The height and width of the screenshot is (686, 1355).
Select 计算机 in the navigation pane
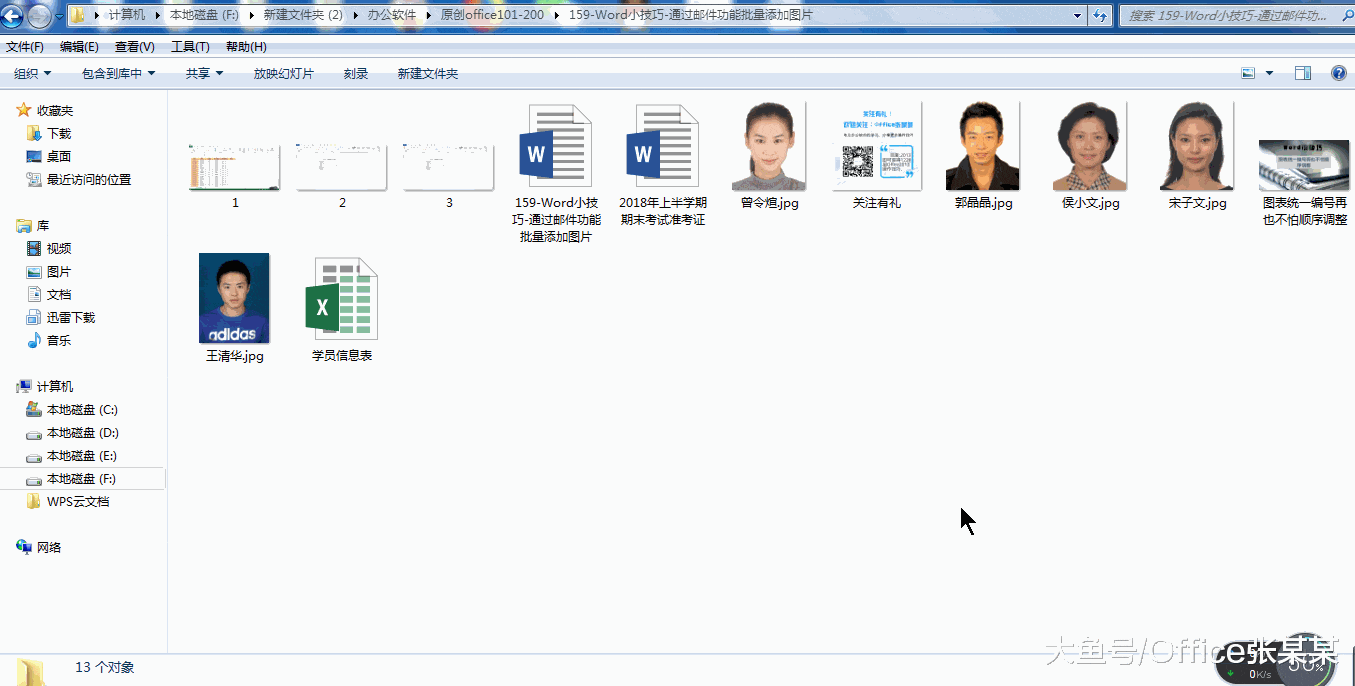click(x=55, y=386)
